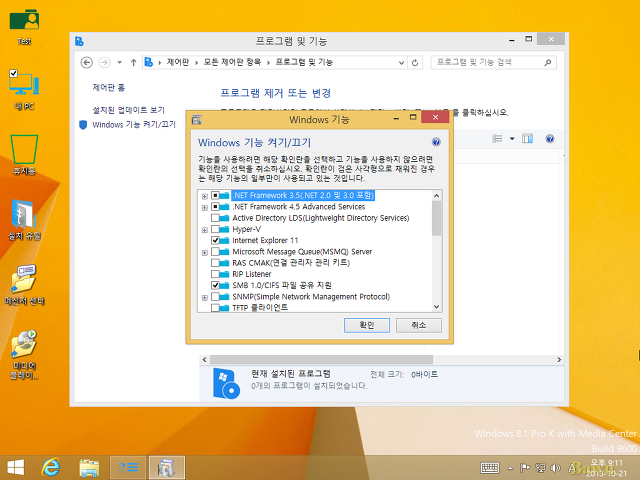Click the Back arrow in 프로그램 및 기능
This screenshot has height=480, width=640.
tap(87, 62)
